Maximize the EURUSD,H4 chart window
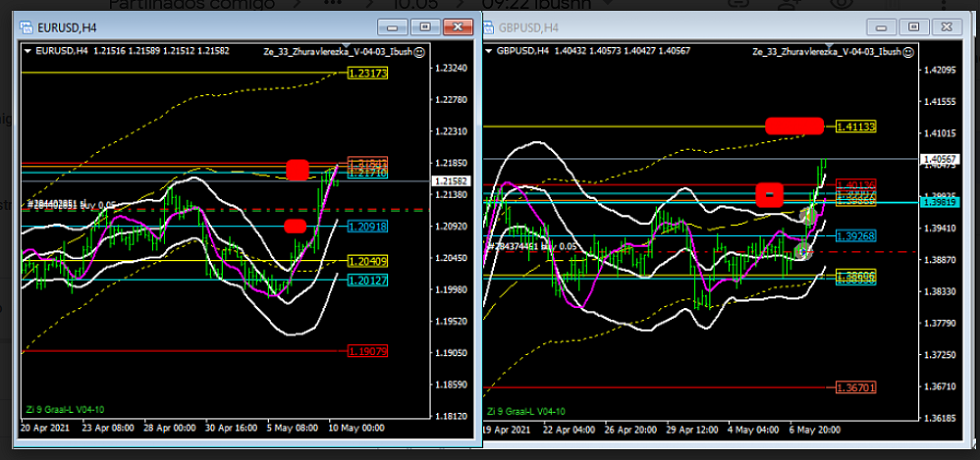980x460 pixels. click(x=424, y=29)
